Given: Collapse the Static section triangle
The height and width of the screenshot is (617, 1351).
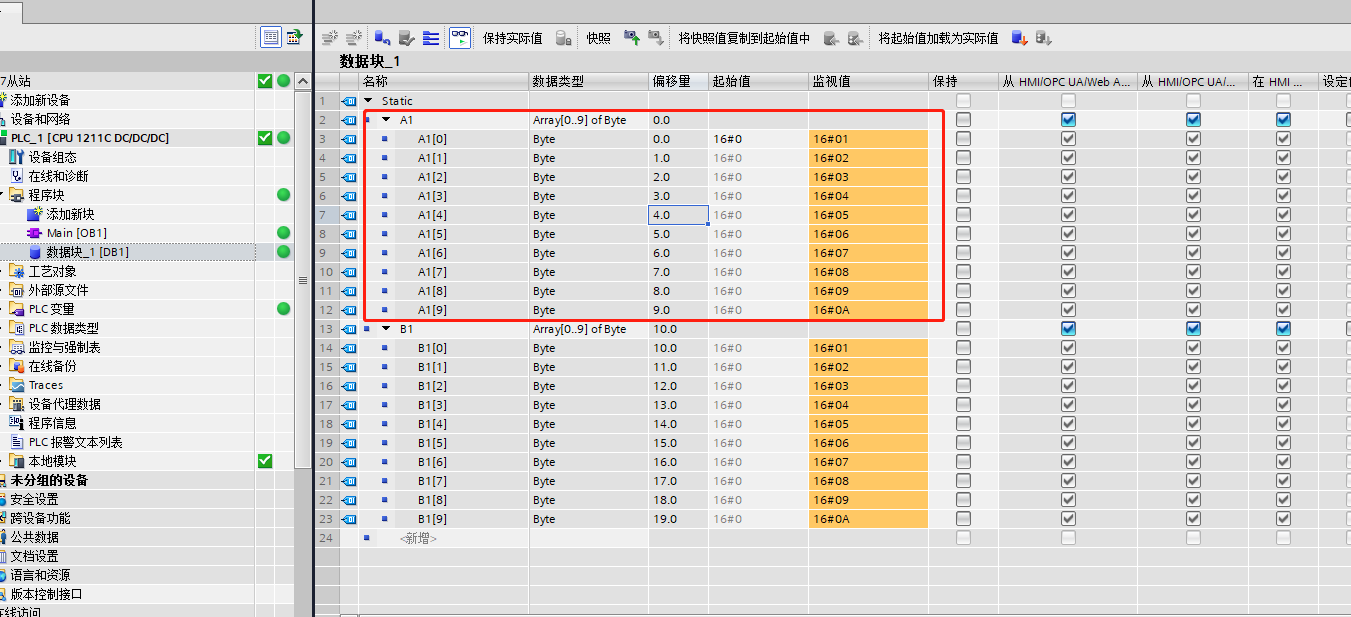Looking at the screenshot, I should pyautogui.click(x=368, y=101).
